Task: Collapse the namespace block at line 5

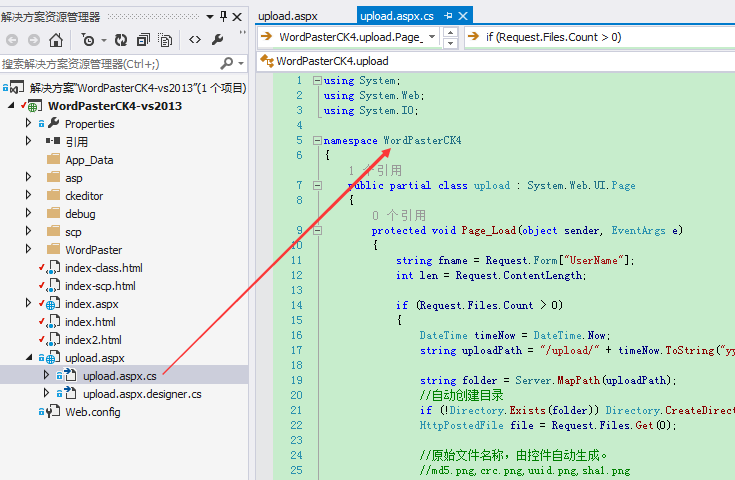Action: coord(317,141)
